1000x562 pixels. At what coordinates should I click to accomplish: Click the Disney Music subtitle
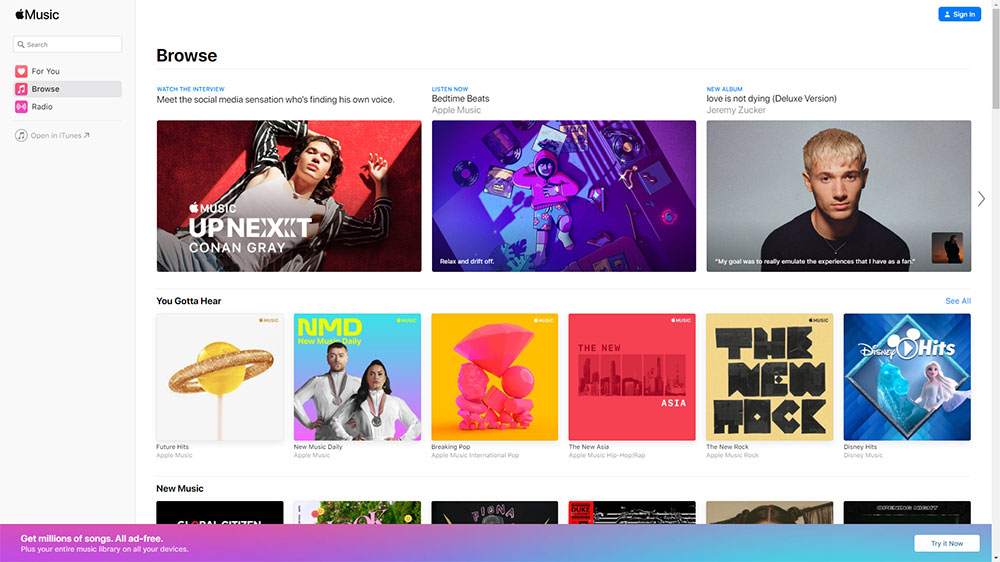(864, 455)
